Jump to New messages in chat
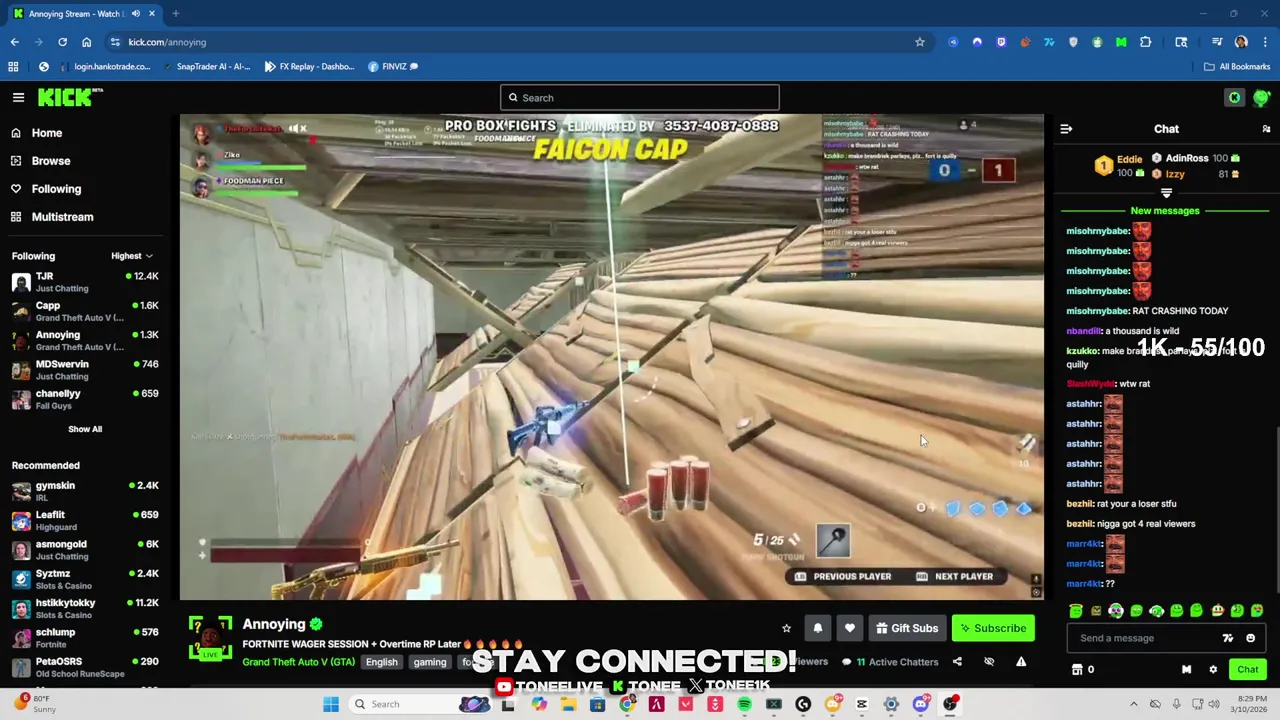 pyautogui.click(x=1165, y=211)
